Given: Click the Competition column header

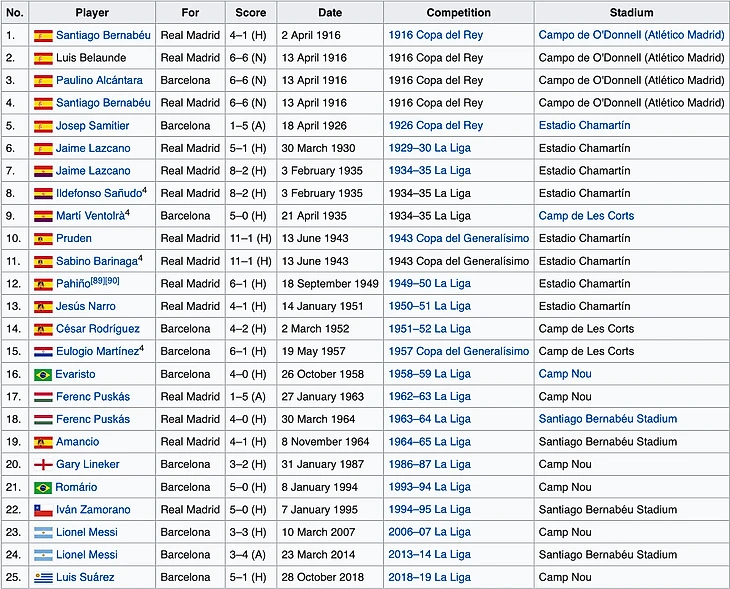Looking at the screenshot, I should [459, 13].
